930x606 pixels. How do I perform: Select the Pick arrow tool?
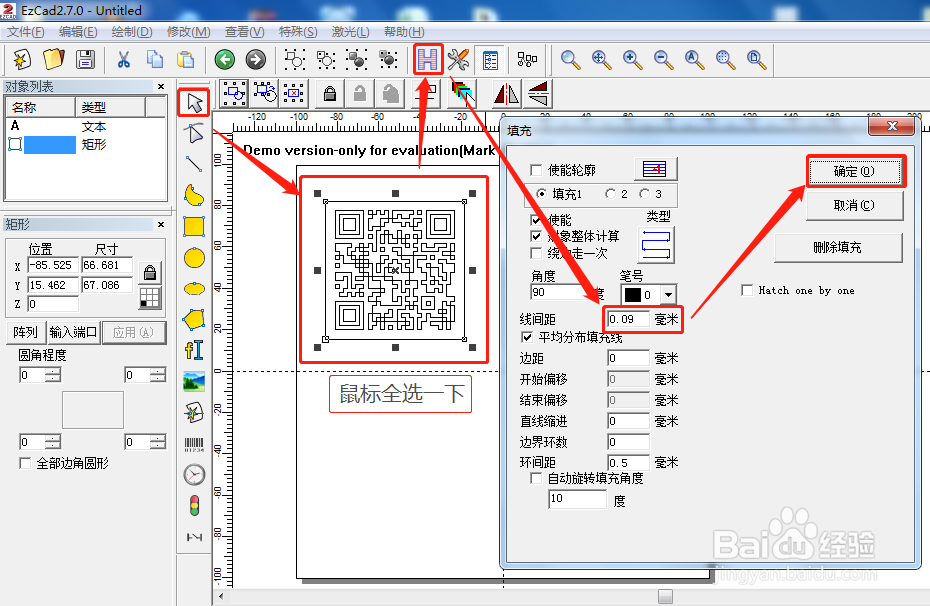[x=194, y=103]
